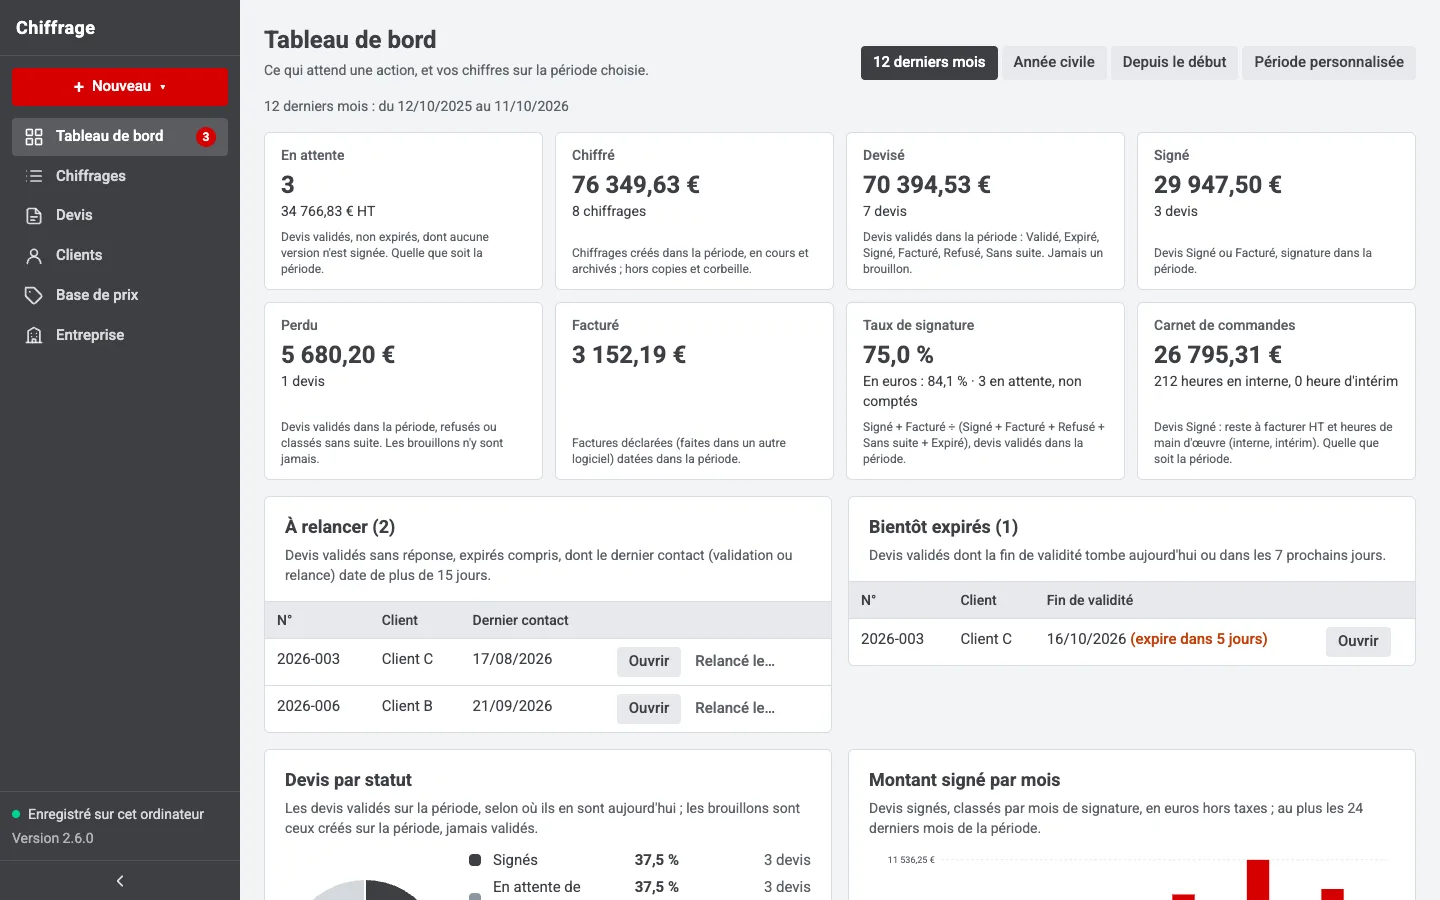
Task: Open the Nouveau dropdown button
Action: point(120,87)
